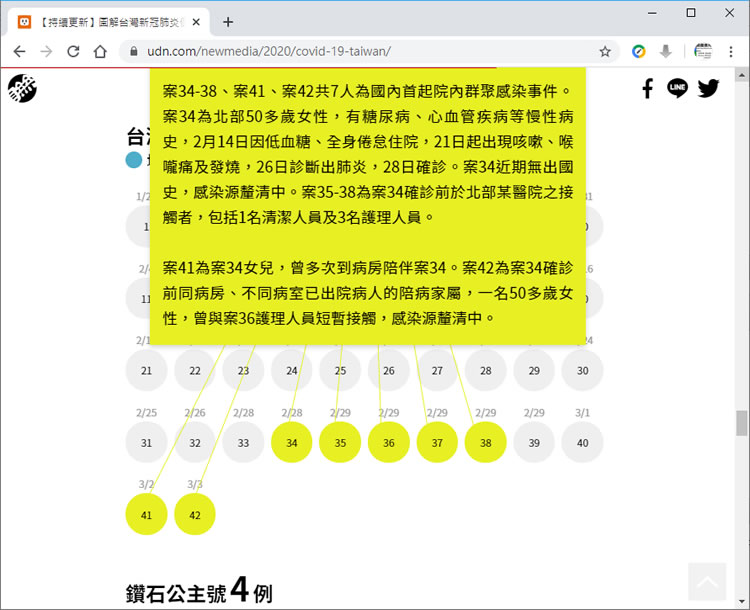This screenshot has height=610, width=750.
Task: Share the page via LINE icon
Action: (678, 89)
